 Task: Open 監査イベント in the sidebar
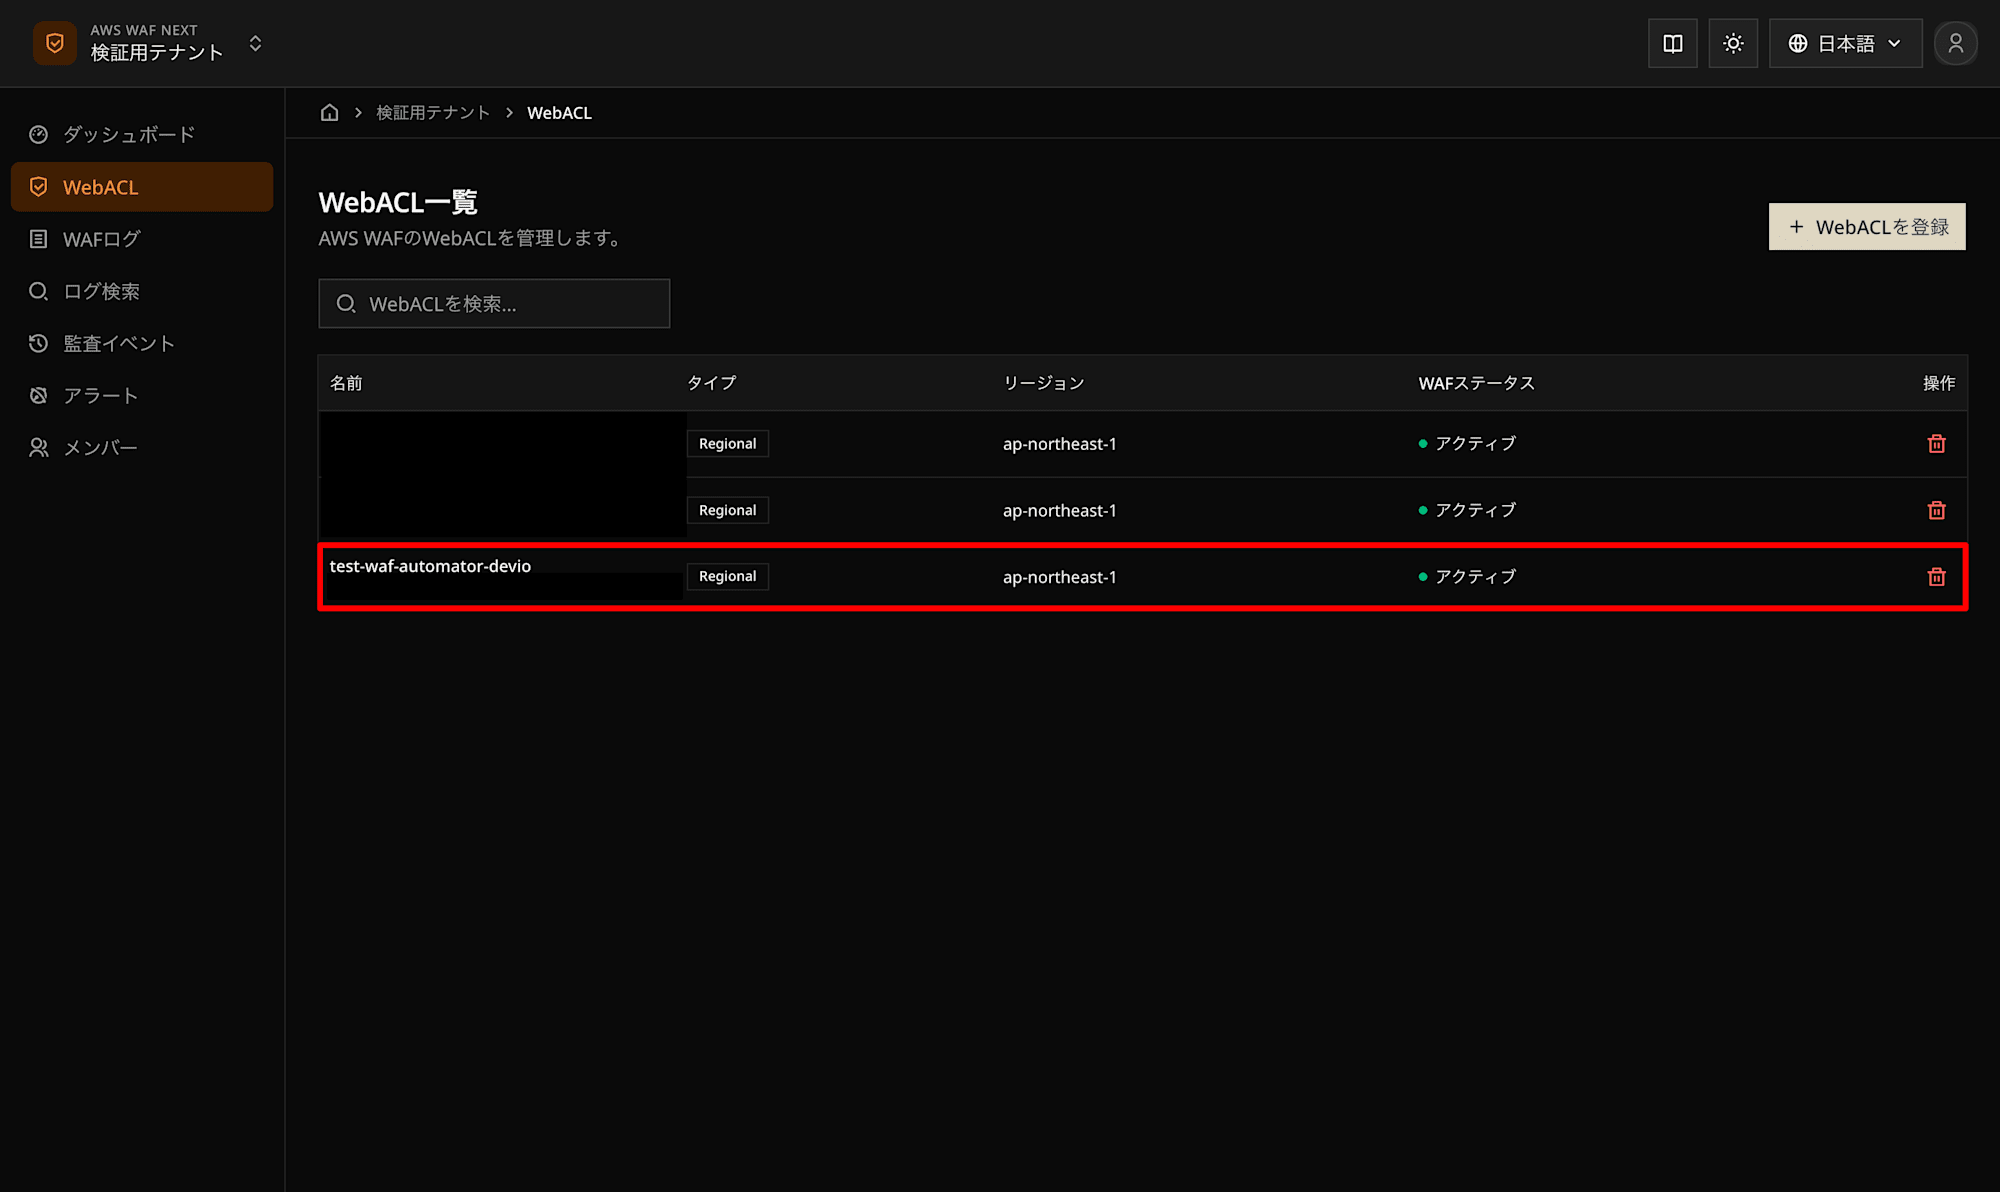pyautogui.click(x=142, y=343)
